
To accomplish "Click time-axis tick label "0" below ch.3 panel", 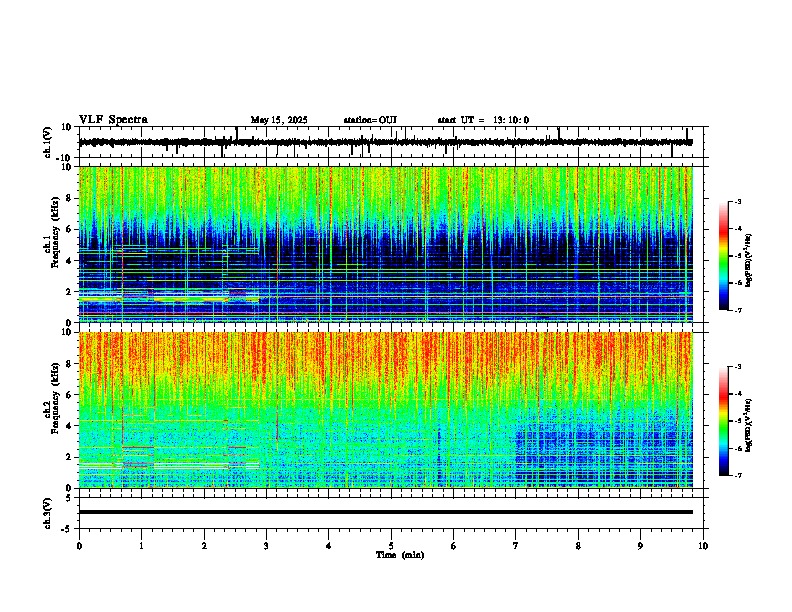I will click(79, 546).
